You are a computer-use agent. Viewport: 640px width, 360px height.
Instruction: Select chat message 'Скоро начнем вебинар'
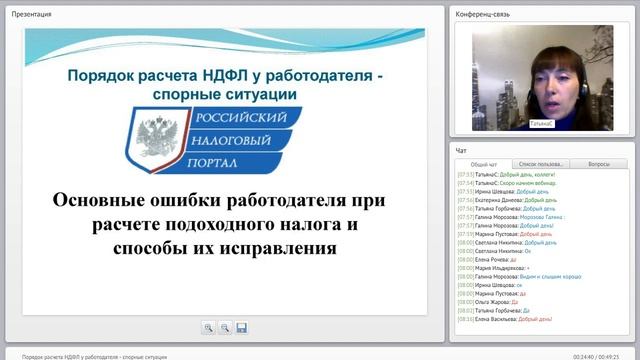coord(507,183)
